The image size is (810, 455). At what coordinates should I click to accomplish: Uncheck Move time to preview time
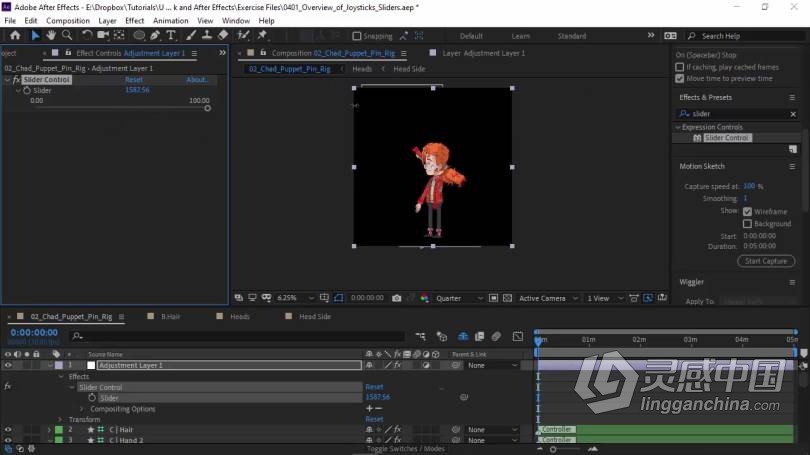[680, 79]
